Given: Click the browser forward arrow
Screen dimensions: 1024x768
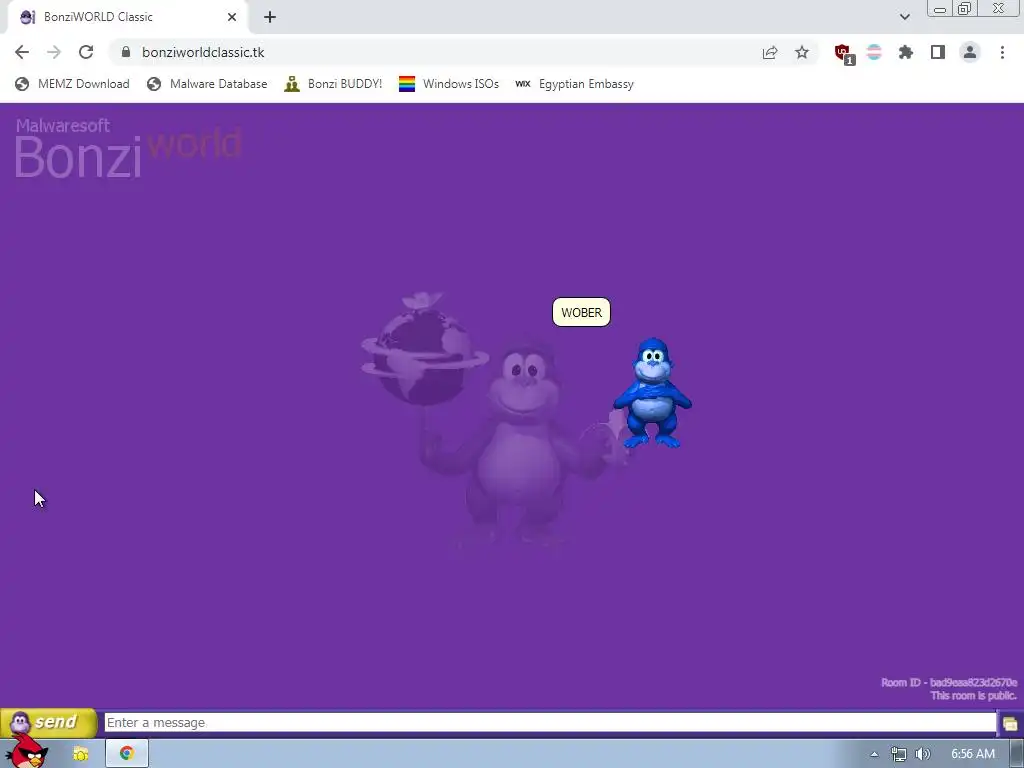Looking at the screenshot, I should [x=54, y=52].
